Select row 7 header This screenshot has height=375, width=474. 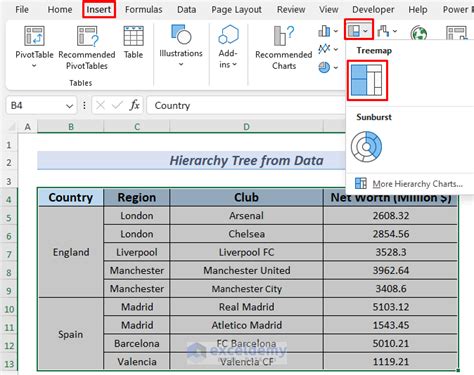(x=9, y=254)
